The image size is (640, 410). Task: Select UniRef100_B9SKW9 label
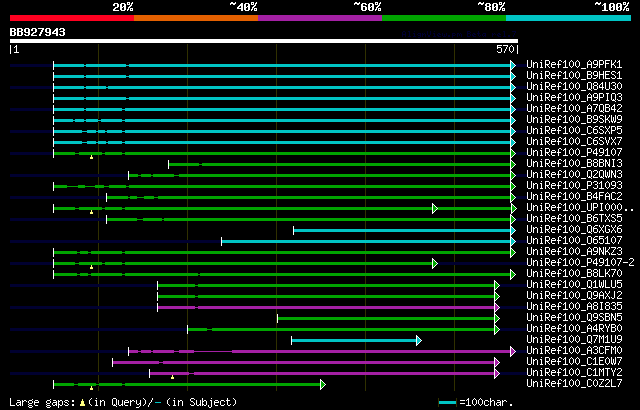574,120
